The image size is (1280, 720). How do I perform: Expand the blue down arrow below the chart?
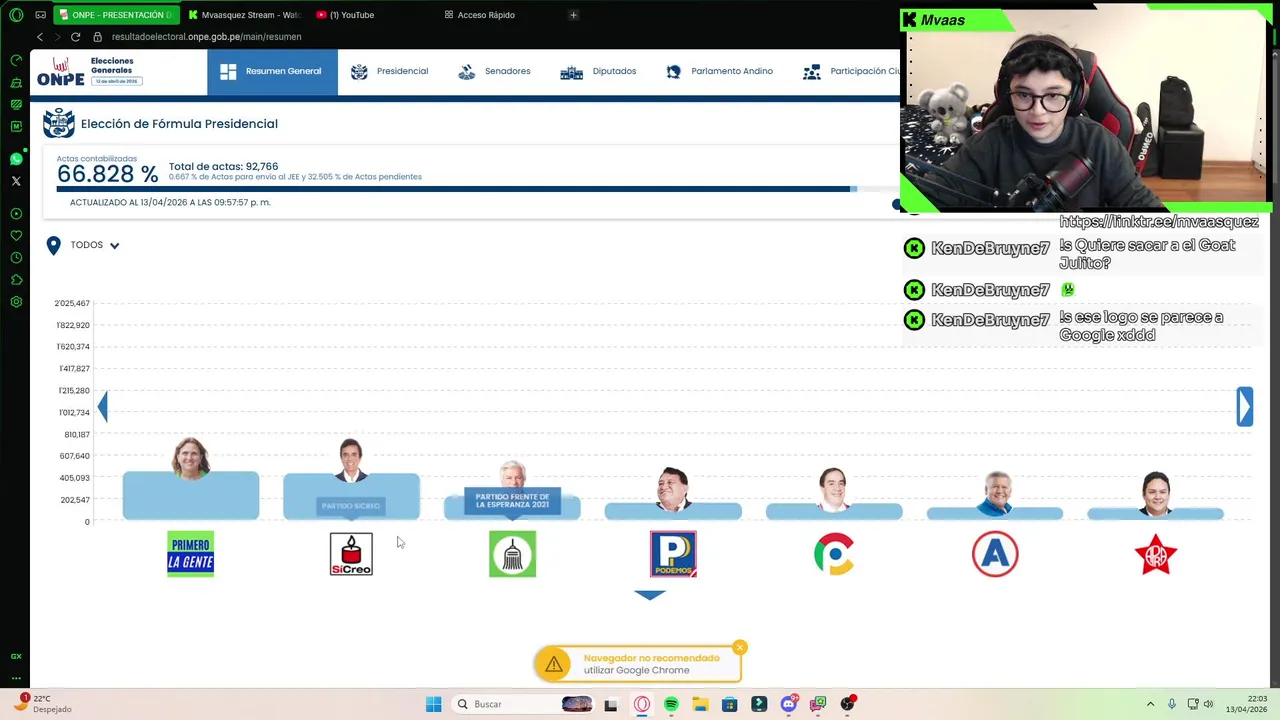pos(650,595)
